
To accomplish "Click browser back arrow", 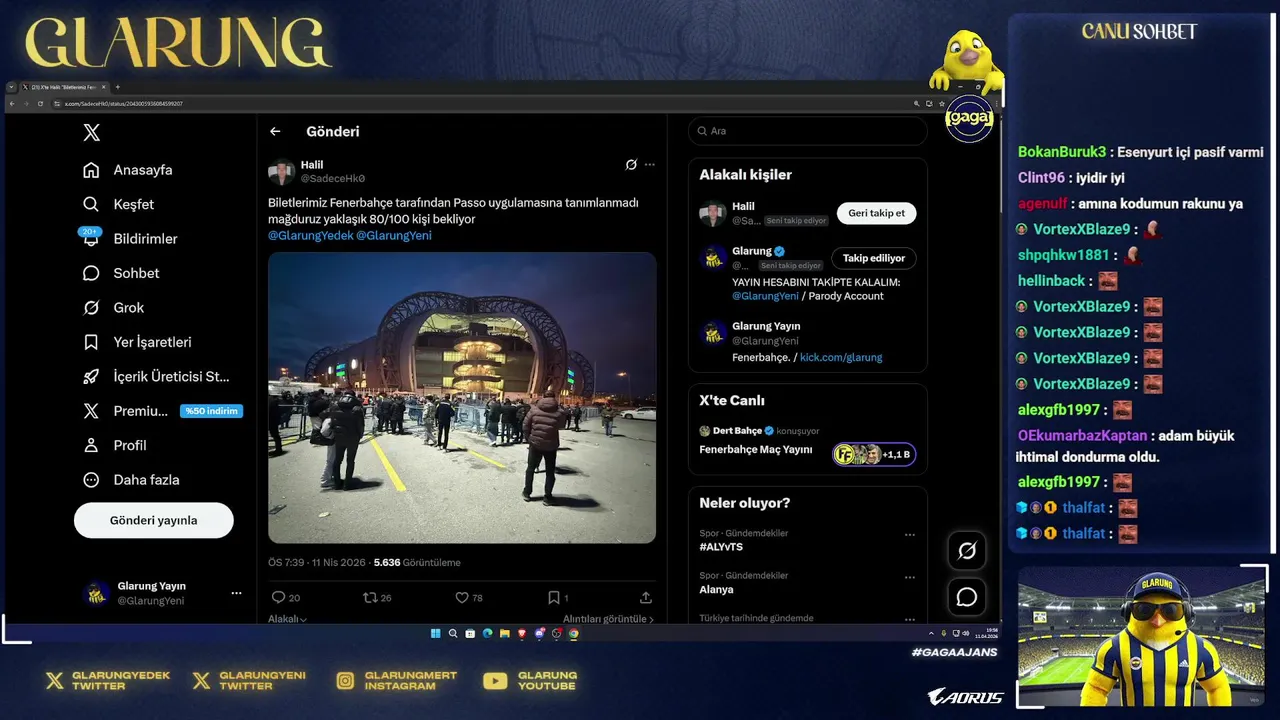I will pos(12,103).
